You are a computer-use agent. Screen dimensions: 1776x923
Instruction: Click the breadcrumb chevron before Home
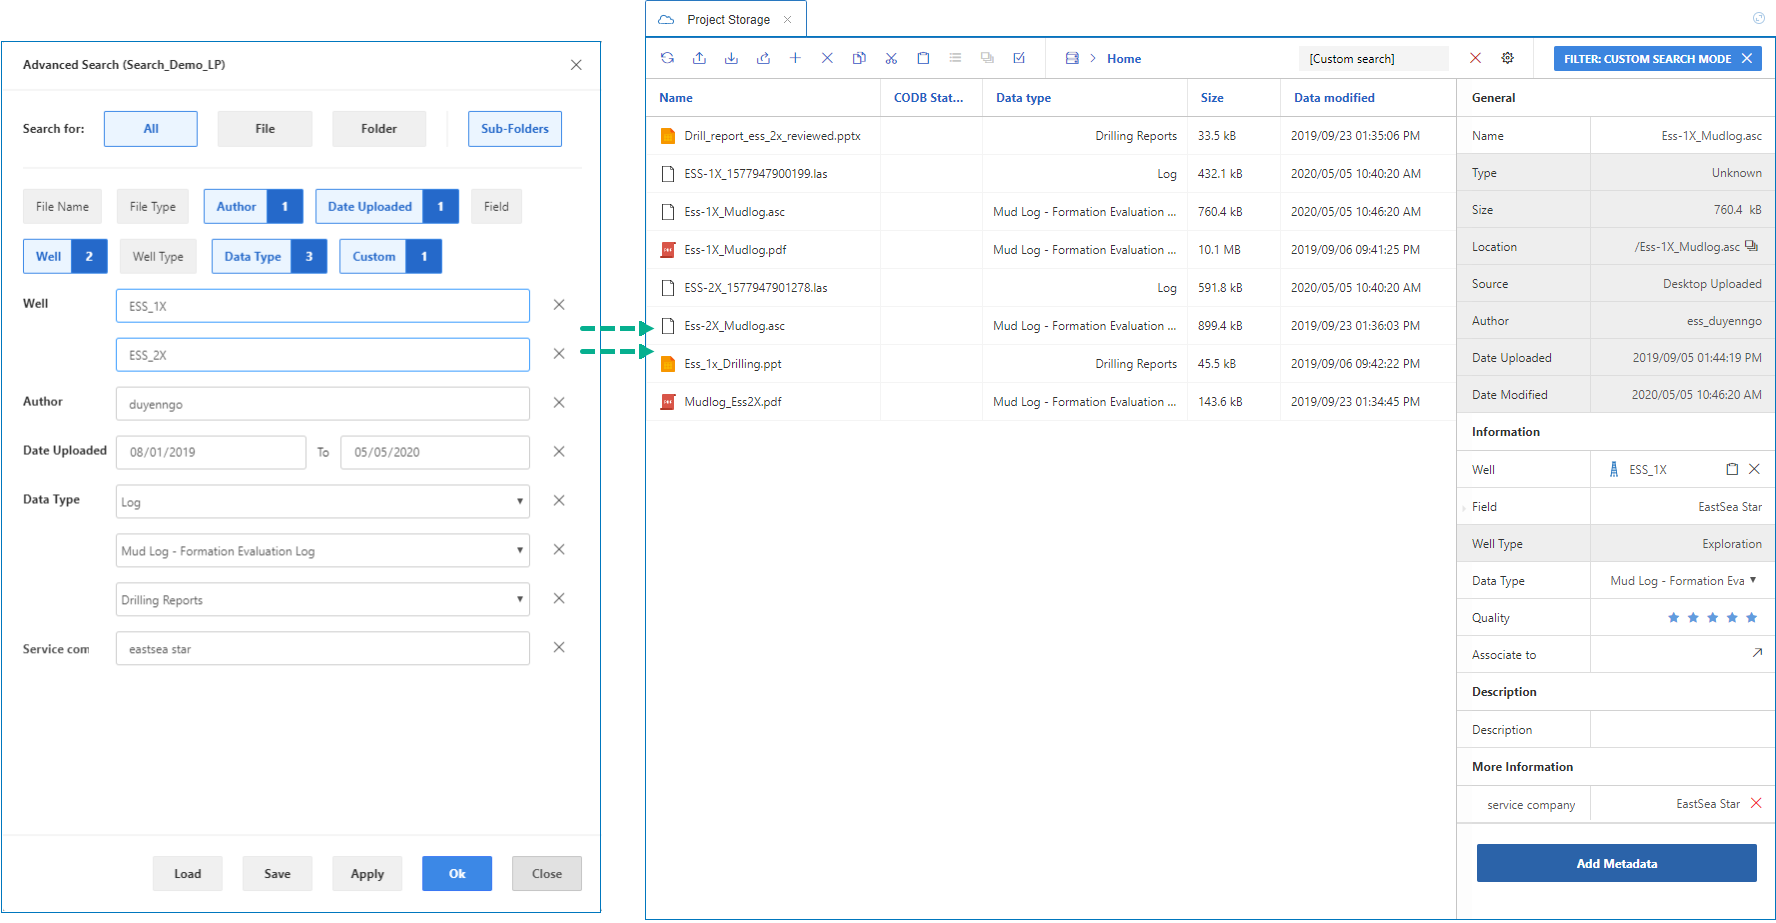1093,58
